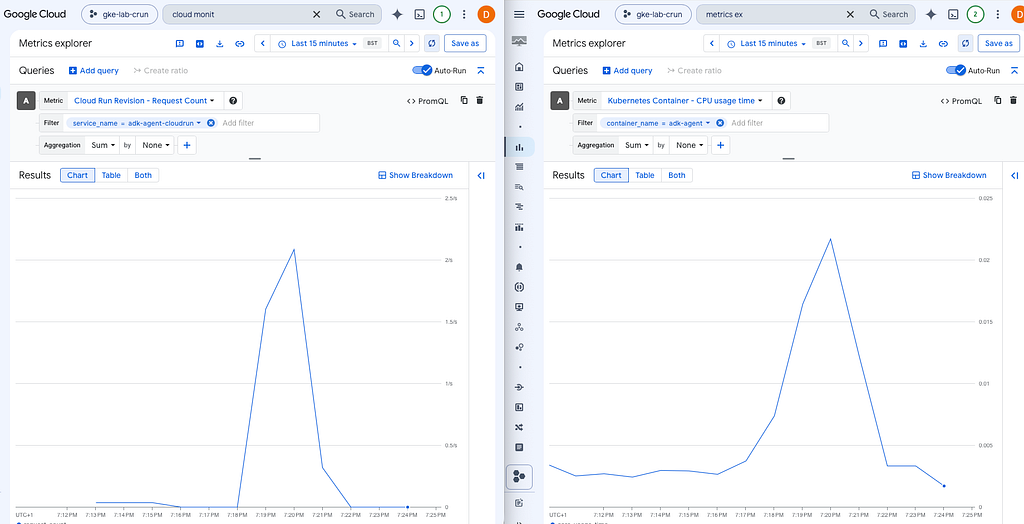The width and height of the screenshot is (1024, 524).
Task: Open hamburger navigation menu in right window
Action: [x=519, y=14]
